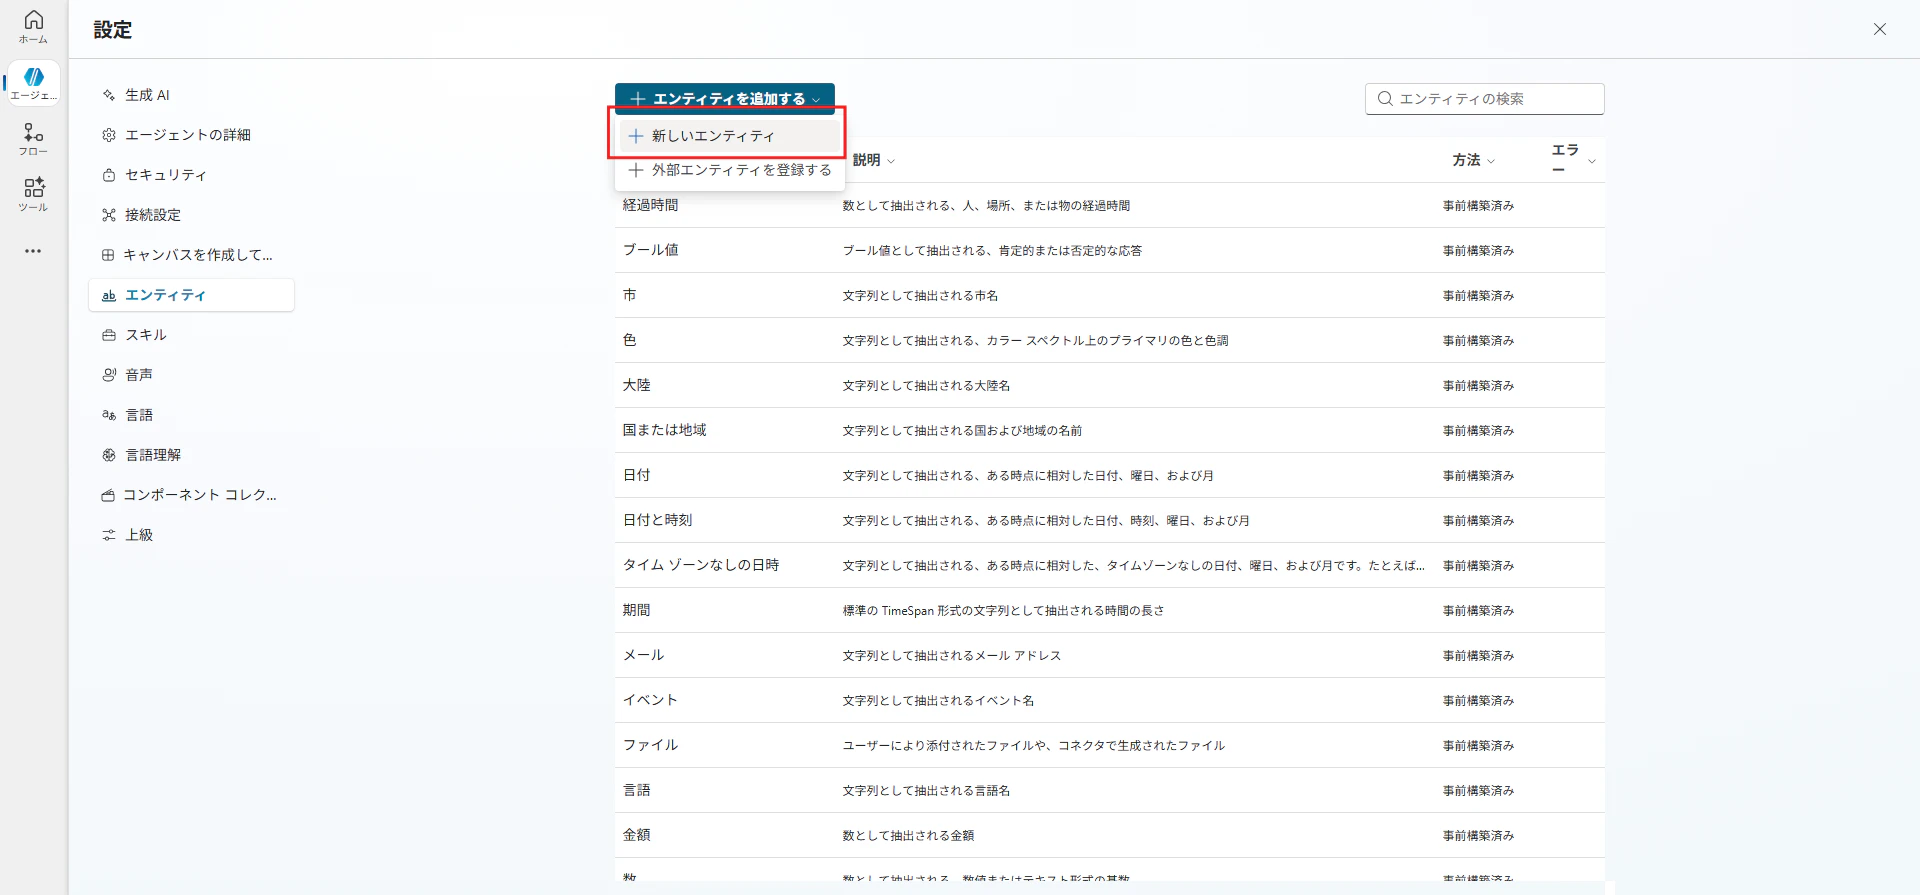The image size is (1920, 895).
Task: Click the language icon beside 言語
Action: (x=109, y=415)
